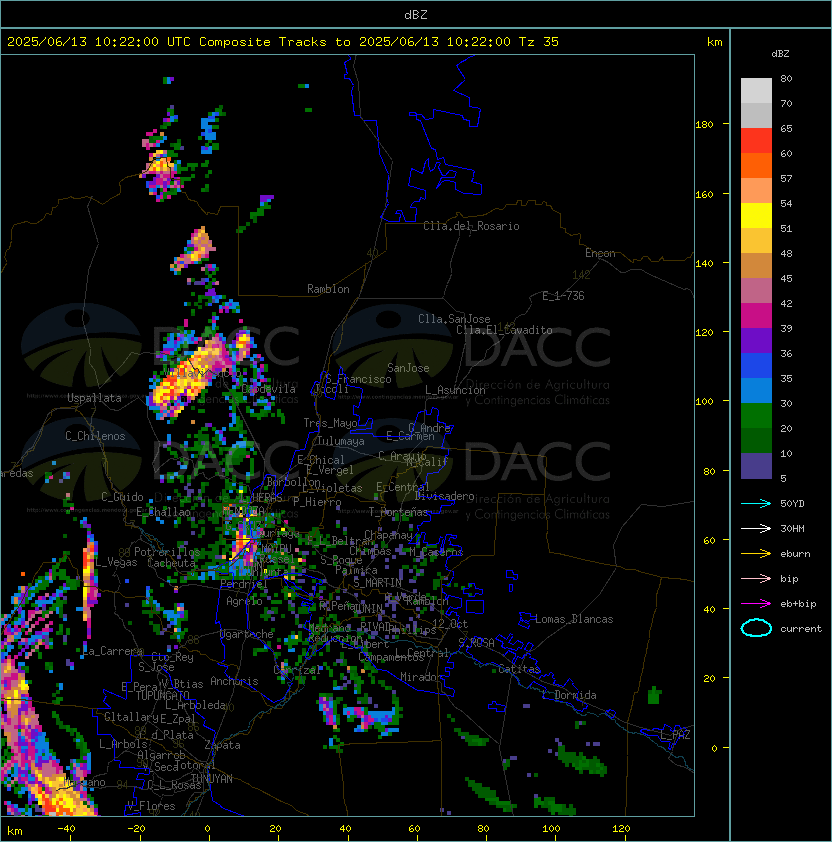Click the 'SanJose' label near L_Asuncion

[408, 368]
